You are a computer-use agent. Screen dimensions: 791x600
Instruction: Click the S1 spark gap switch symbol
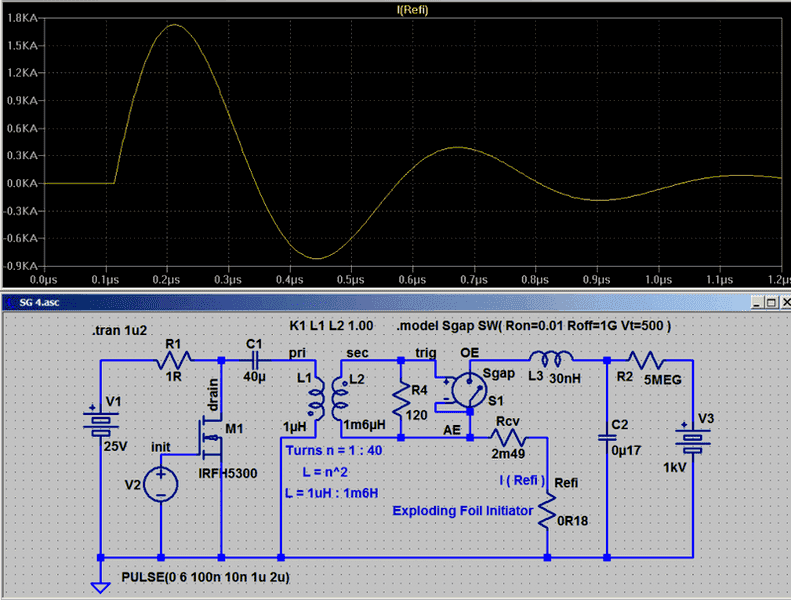click(468, 390)
